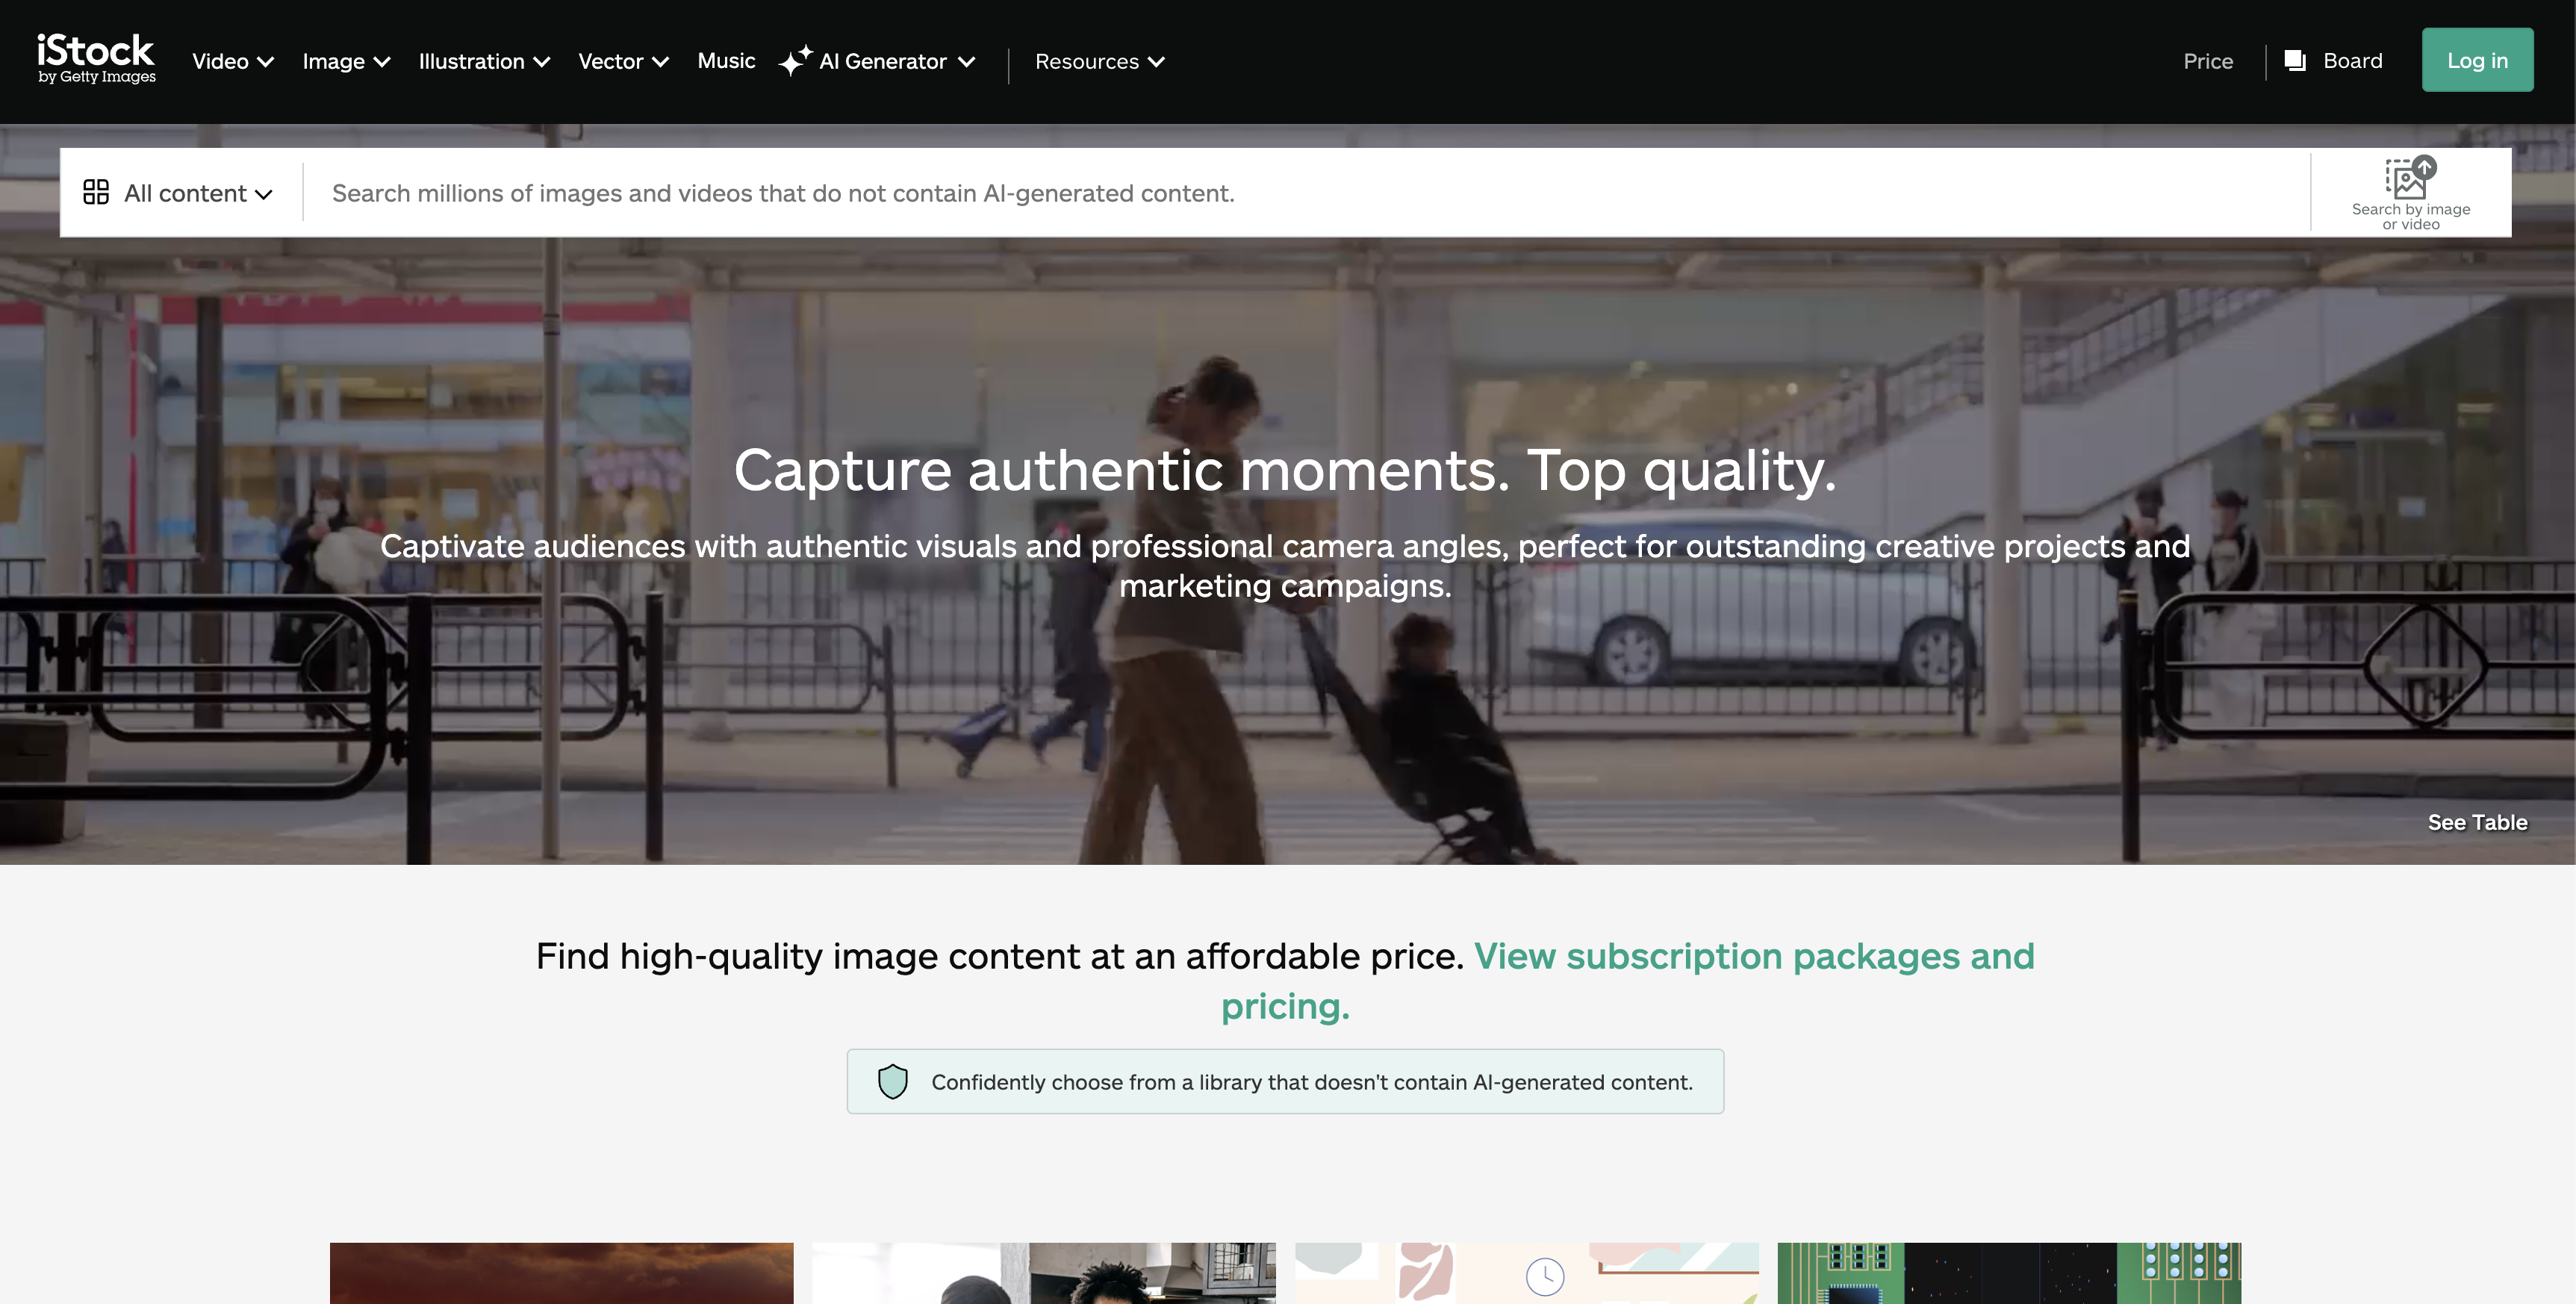Expand the Vector menu

pos(623,61)
